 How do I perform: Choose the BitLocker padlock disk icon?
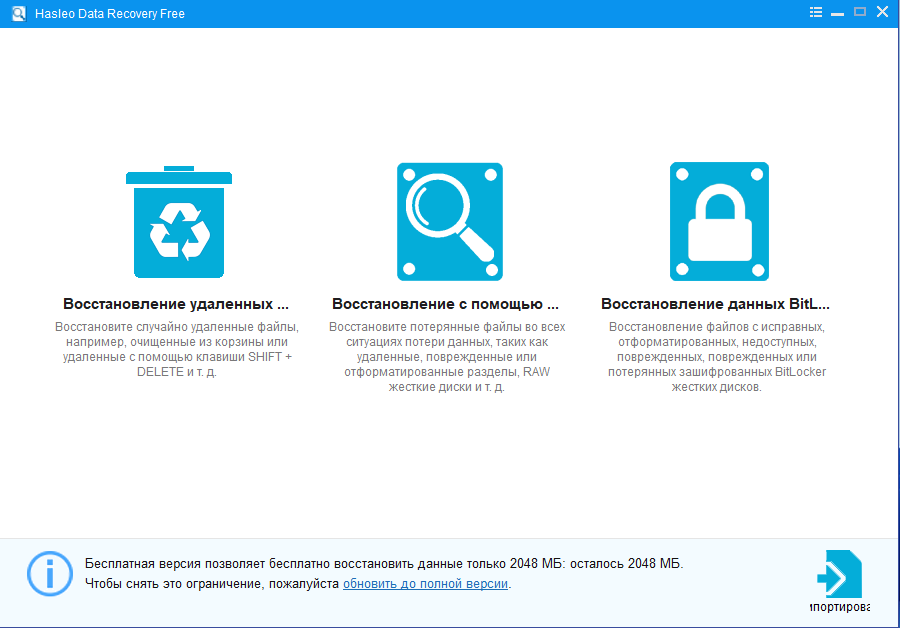719,222
